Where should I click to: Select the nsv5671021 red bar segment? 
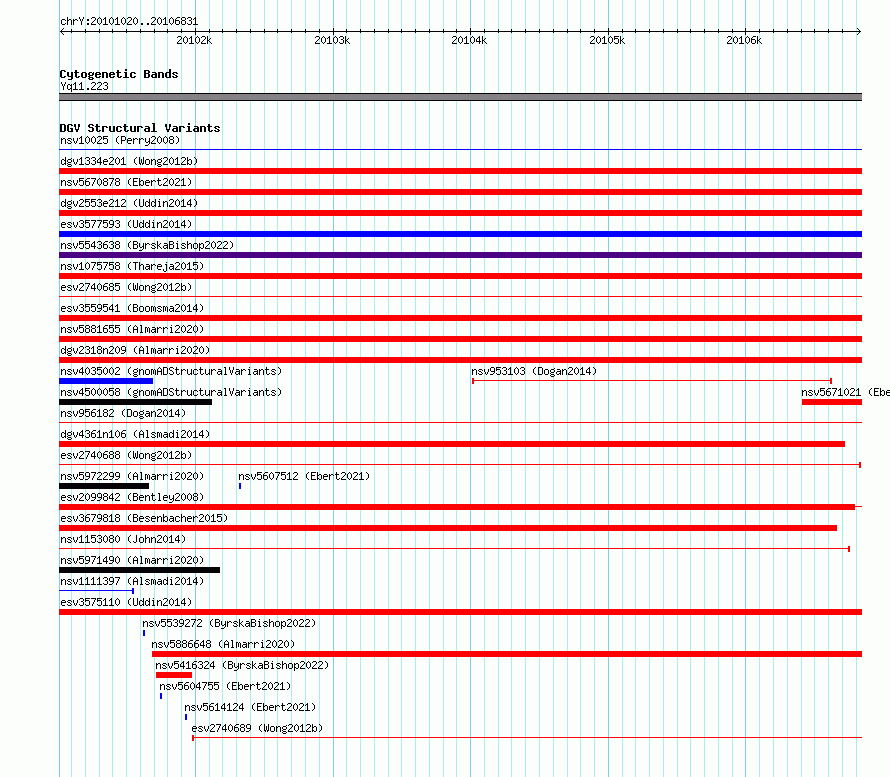(x=832, y=402)
